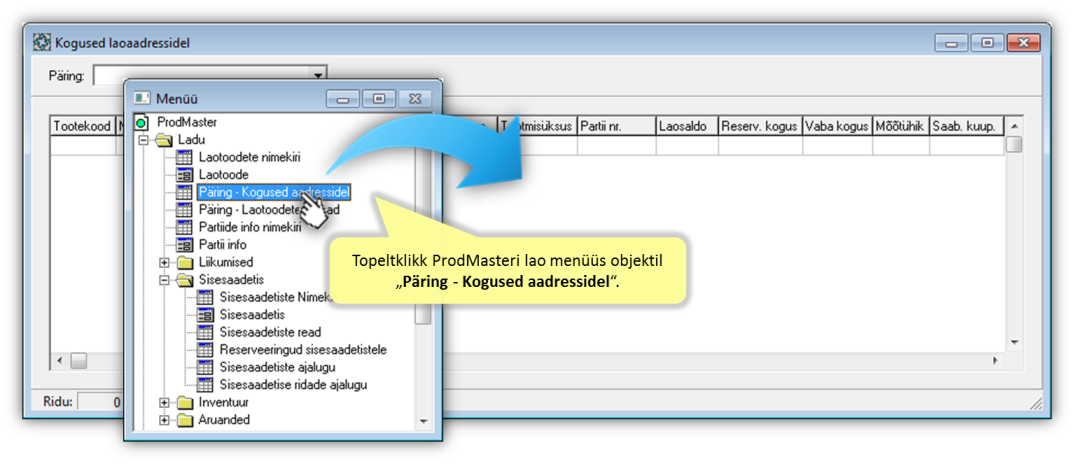Click the Sisesaadetis folder icon
Viewport: 1074px width, 464px height.
tap(185, 280)
